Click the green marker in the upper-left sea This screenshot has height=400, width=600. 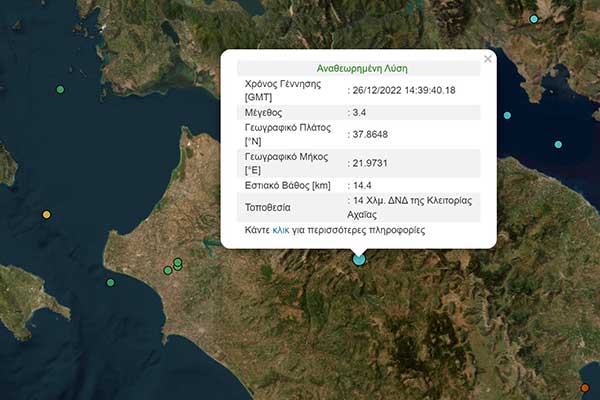60,90
